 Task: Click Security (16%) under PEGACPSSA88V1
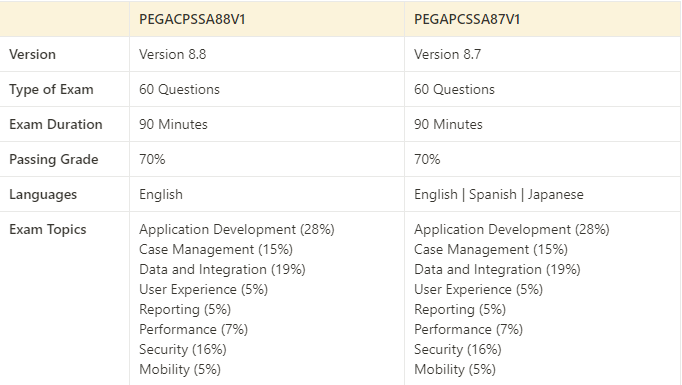pyautogui.click(x=183, y=349)
